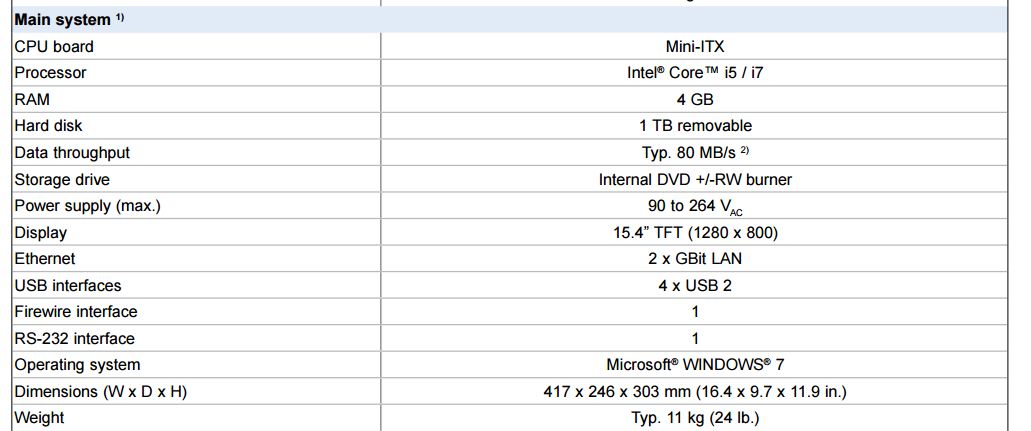Select the Intel Core i5 / i7 text

pyautogui.click(x=695, y=73)
